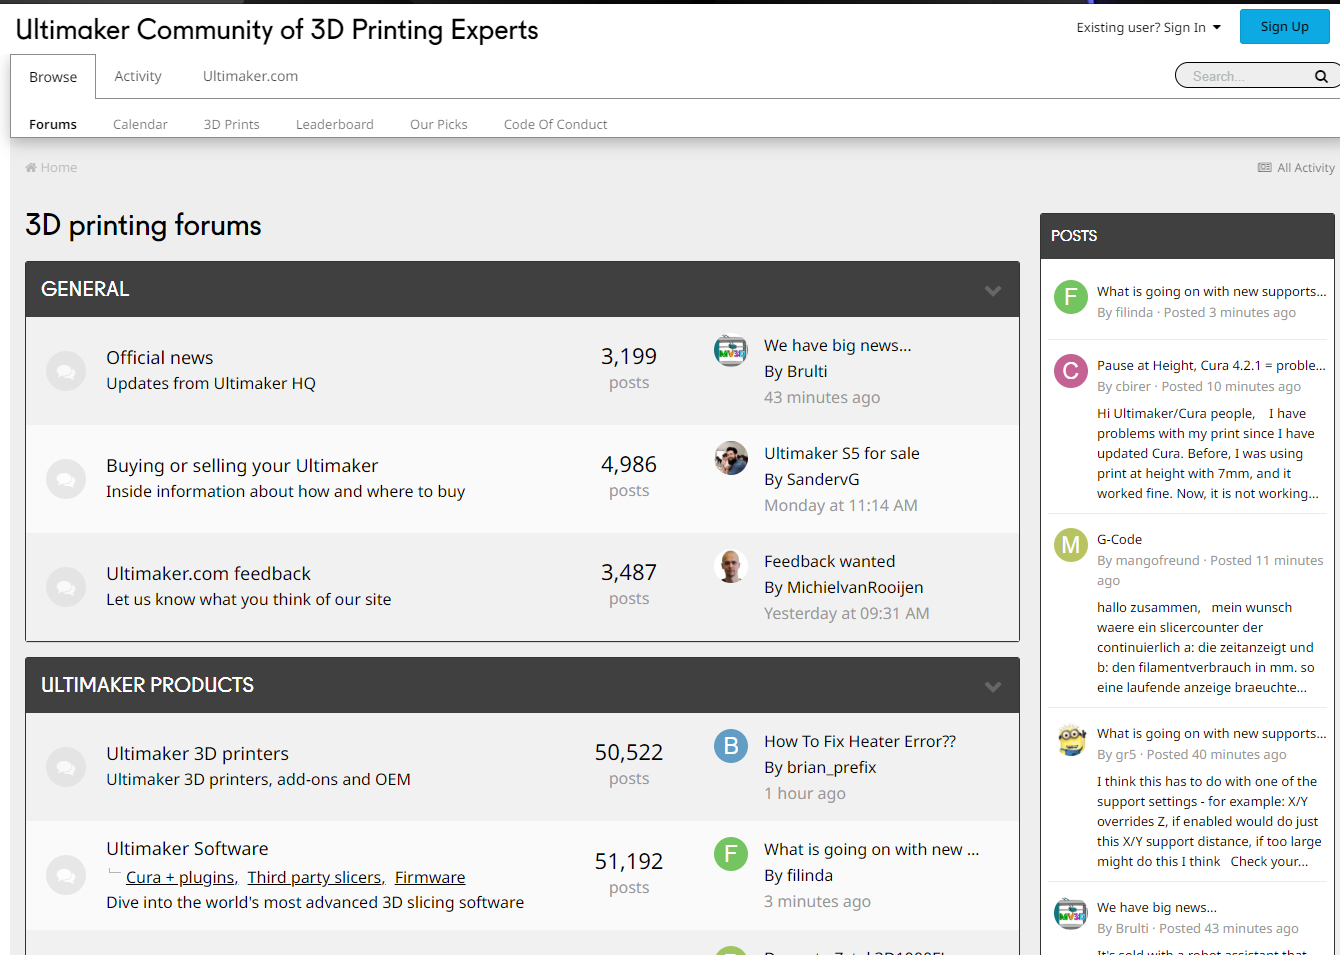Click the Sign Up button

click(1285, 27)
